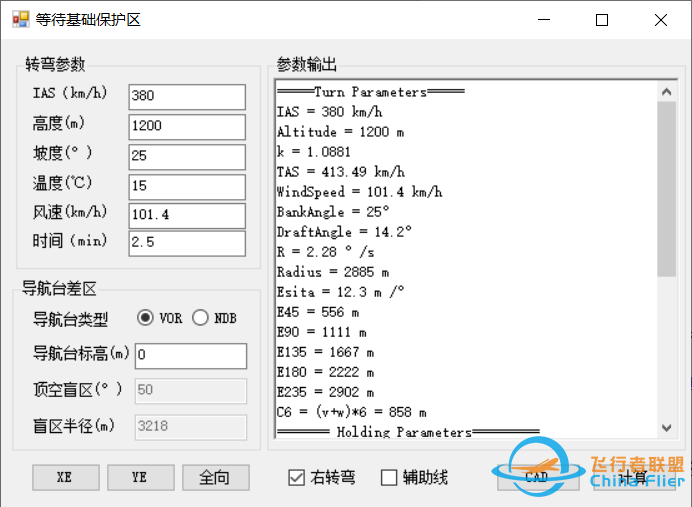The width and height of the screenshot is (692, 507).
Task: Click the 'Holding Parameters' header line
Action: point(408,432)
